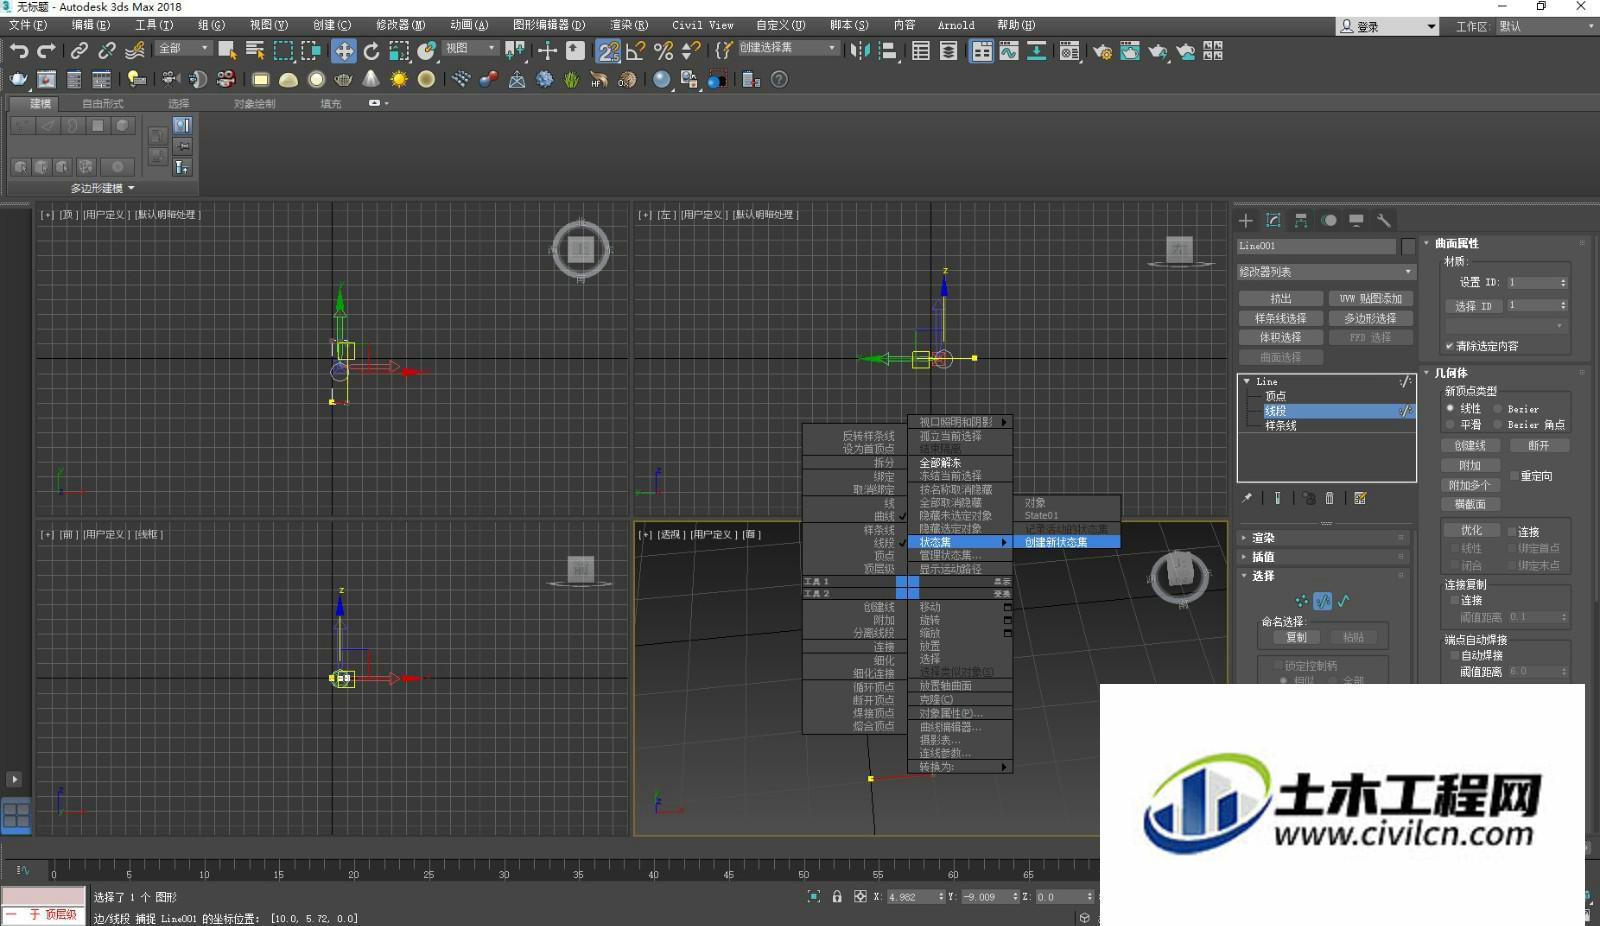Image resolution: width=1600 pixels, height=926 pixels.
Task: Open the 视图 reference coordinate dropdown
Action: coord(470,48)
